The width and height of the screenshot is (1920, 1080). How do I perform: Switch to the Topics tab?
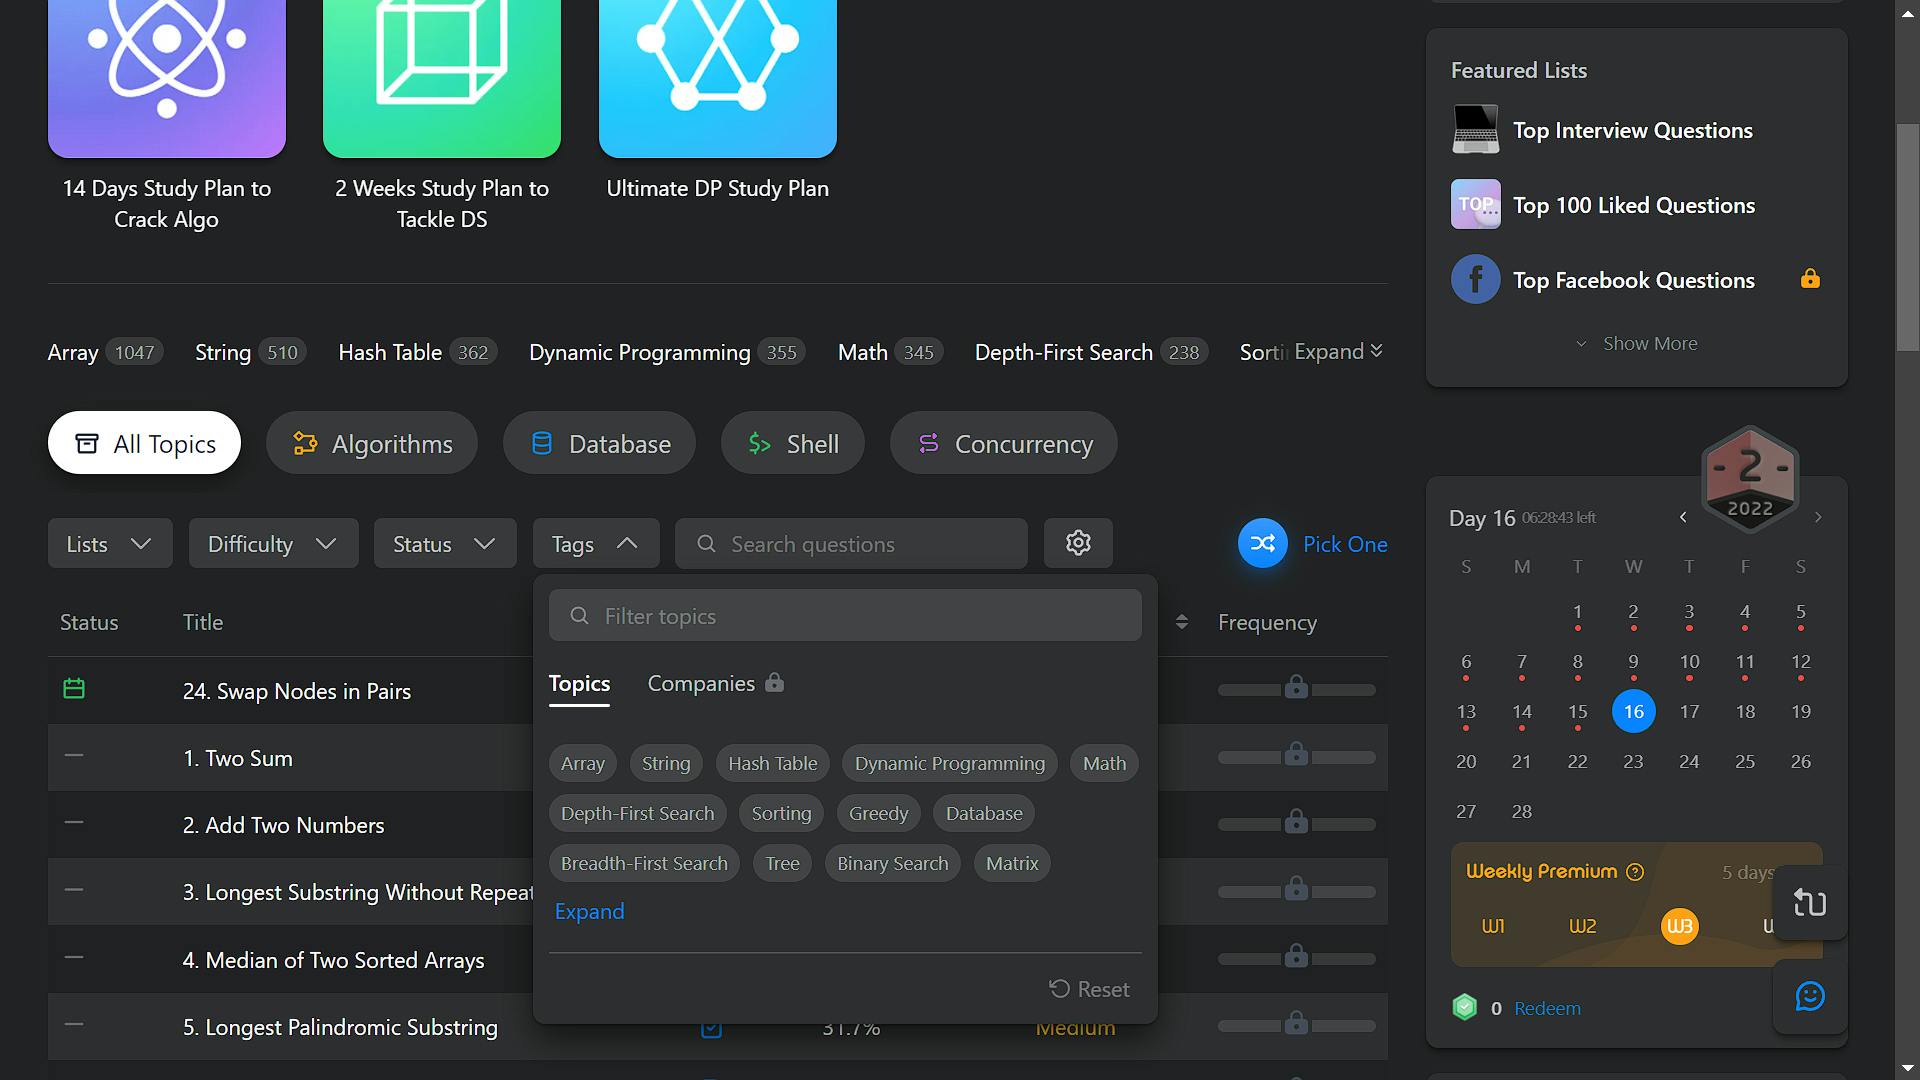coord(579,684)
